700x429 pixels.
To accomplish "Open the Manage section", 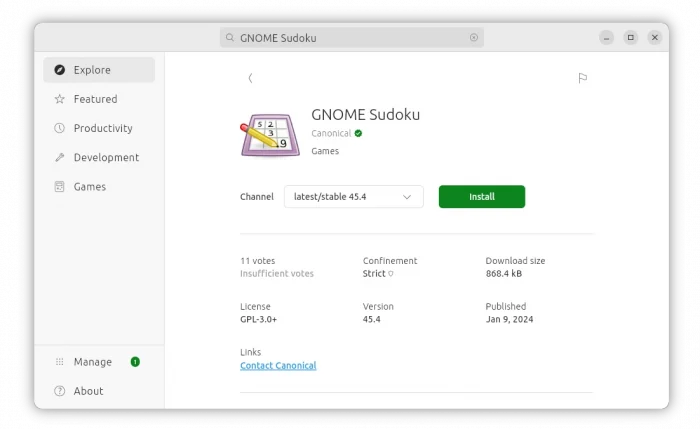I will [92, 362].
